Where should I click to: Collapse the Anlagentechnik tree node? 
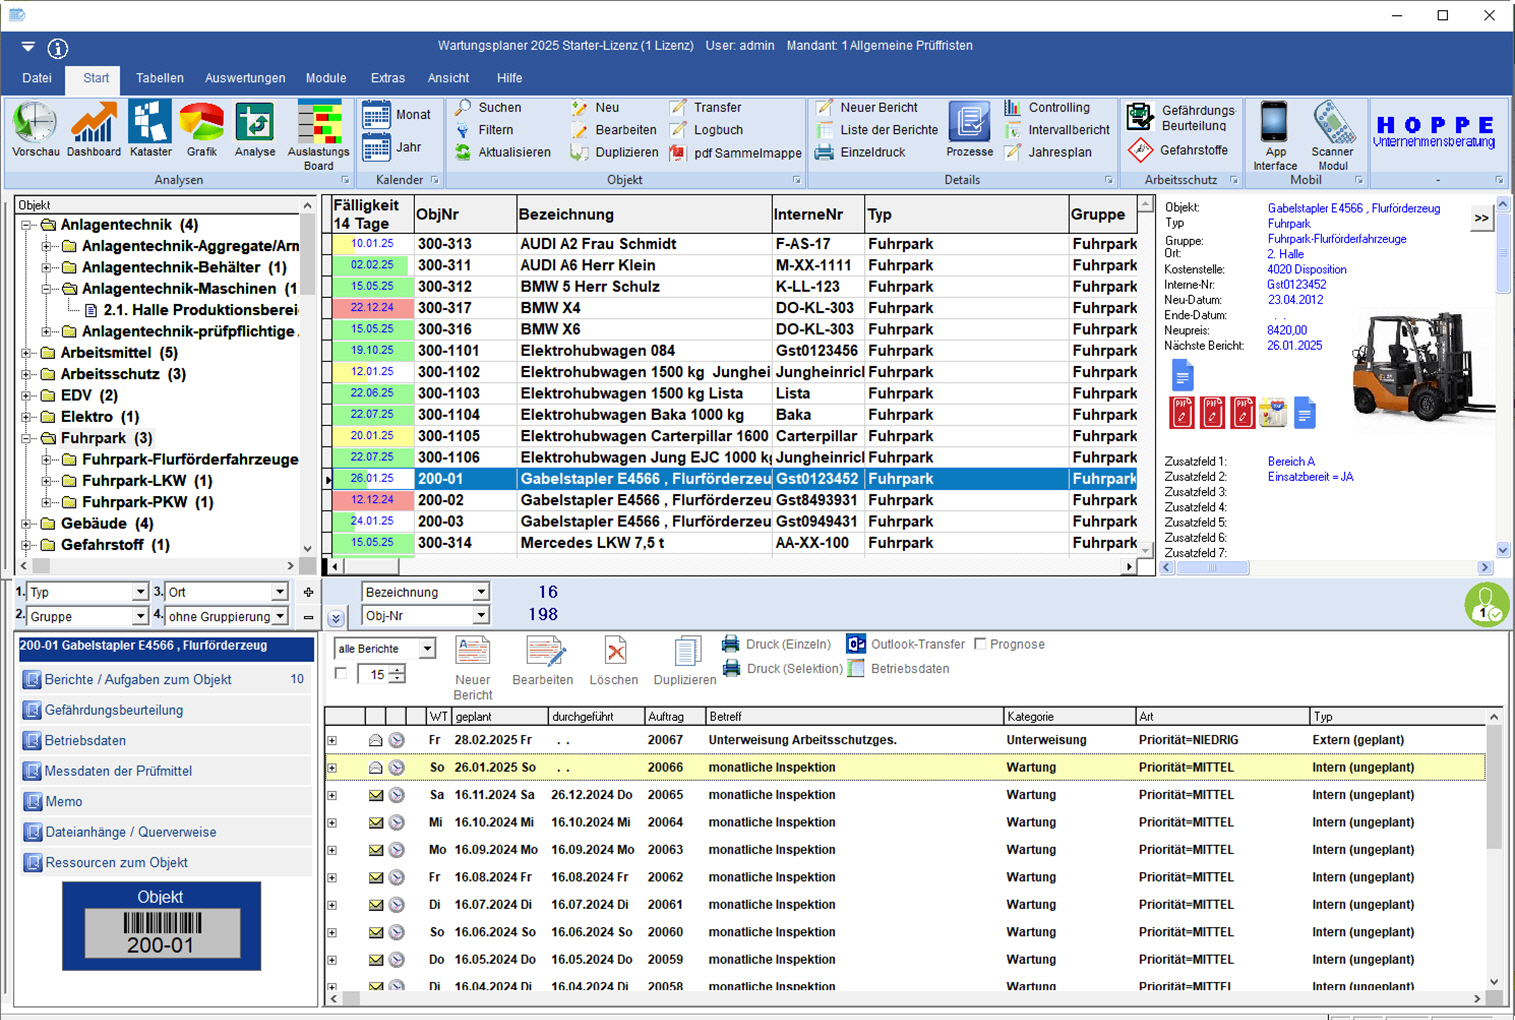point(27,225)
